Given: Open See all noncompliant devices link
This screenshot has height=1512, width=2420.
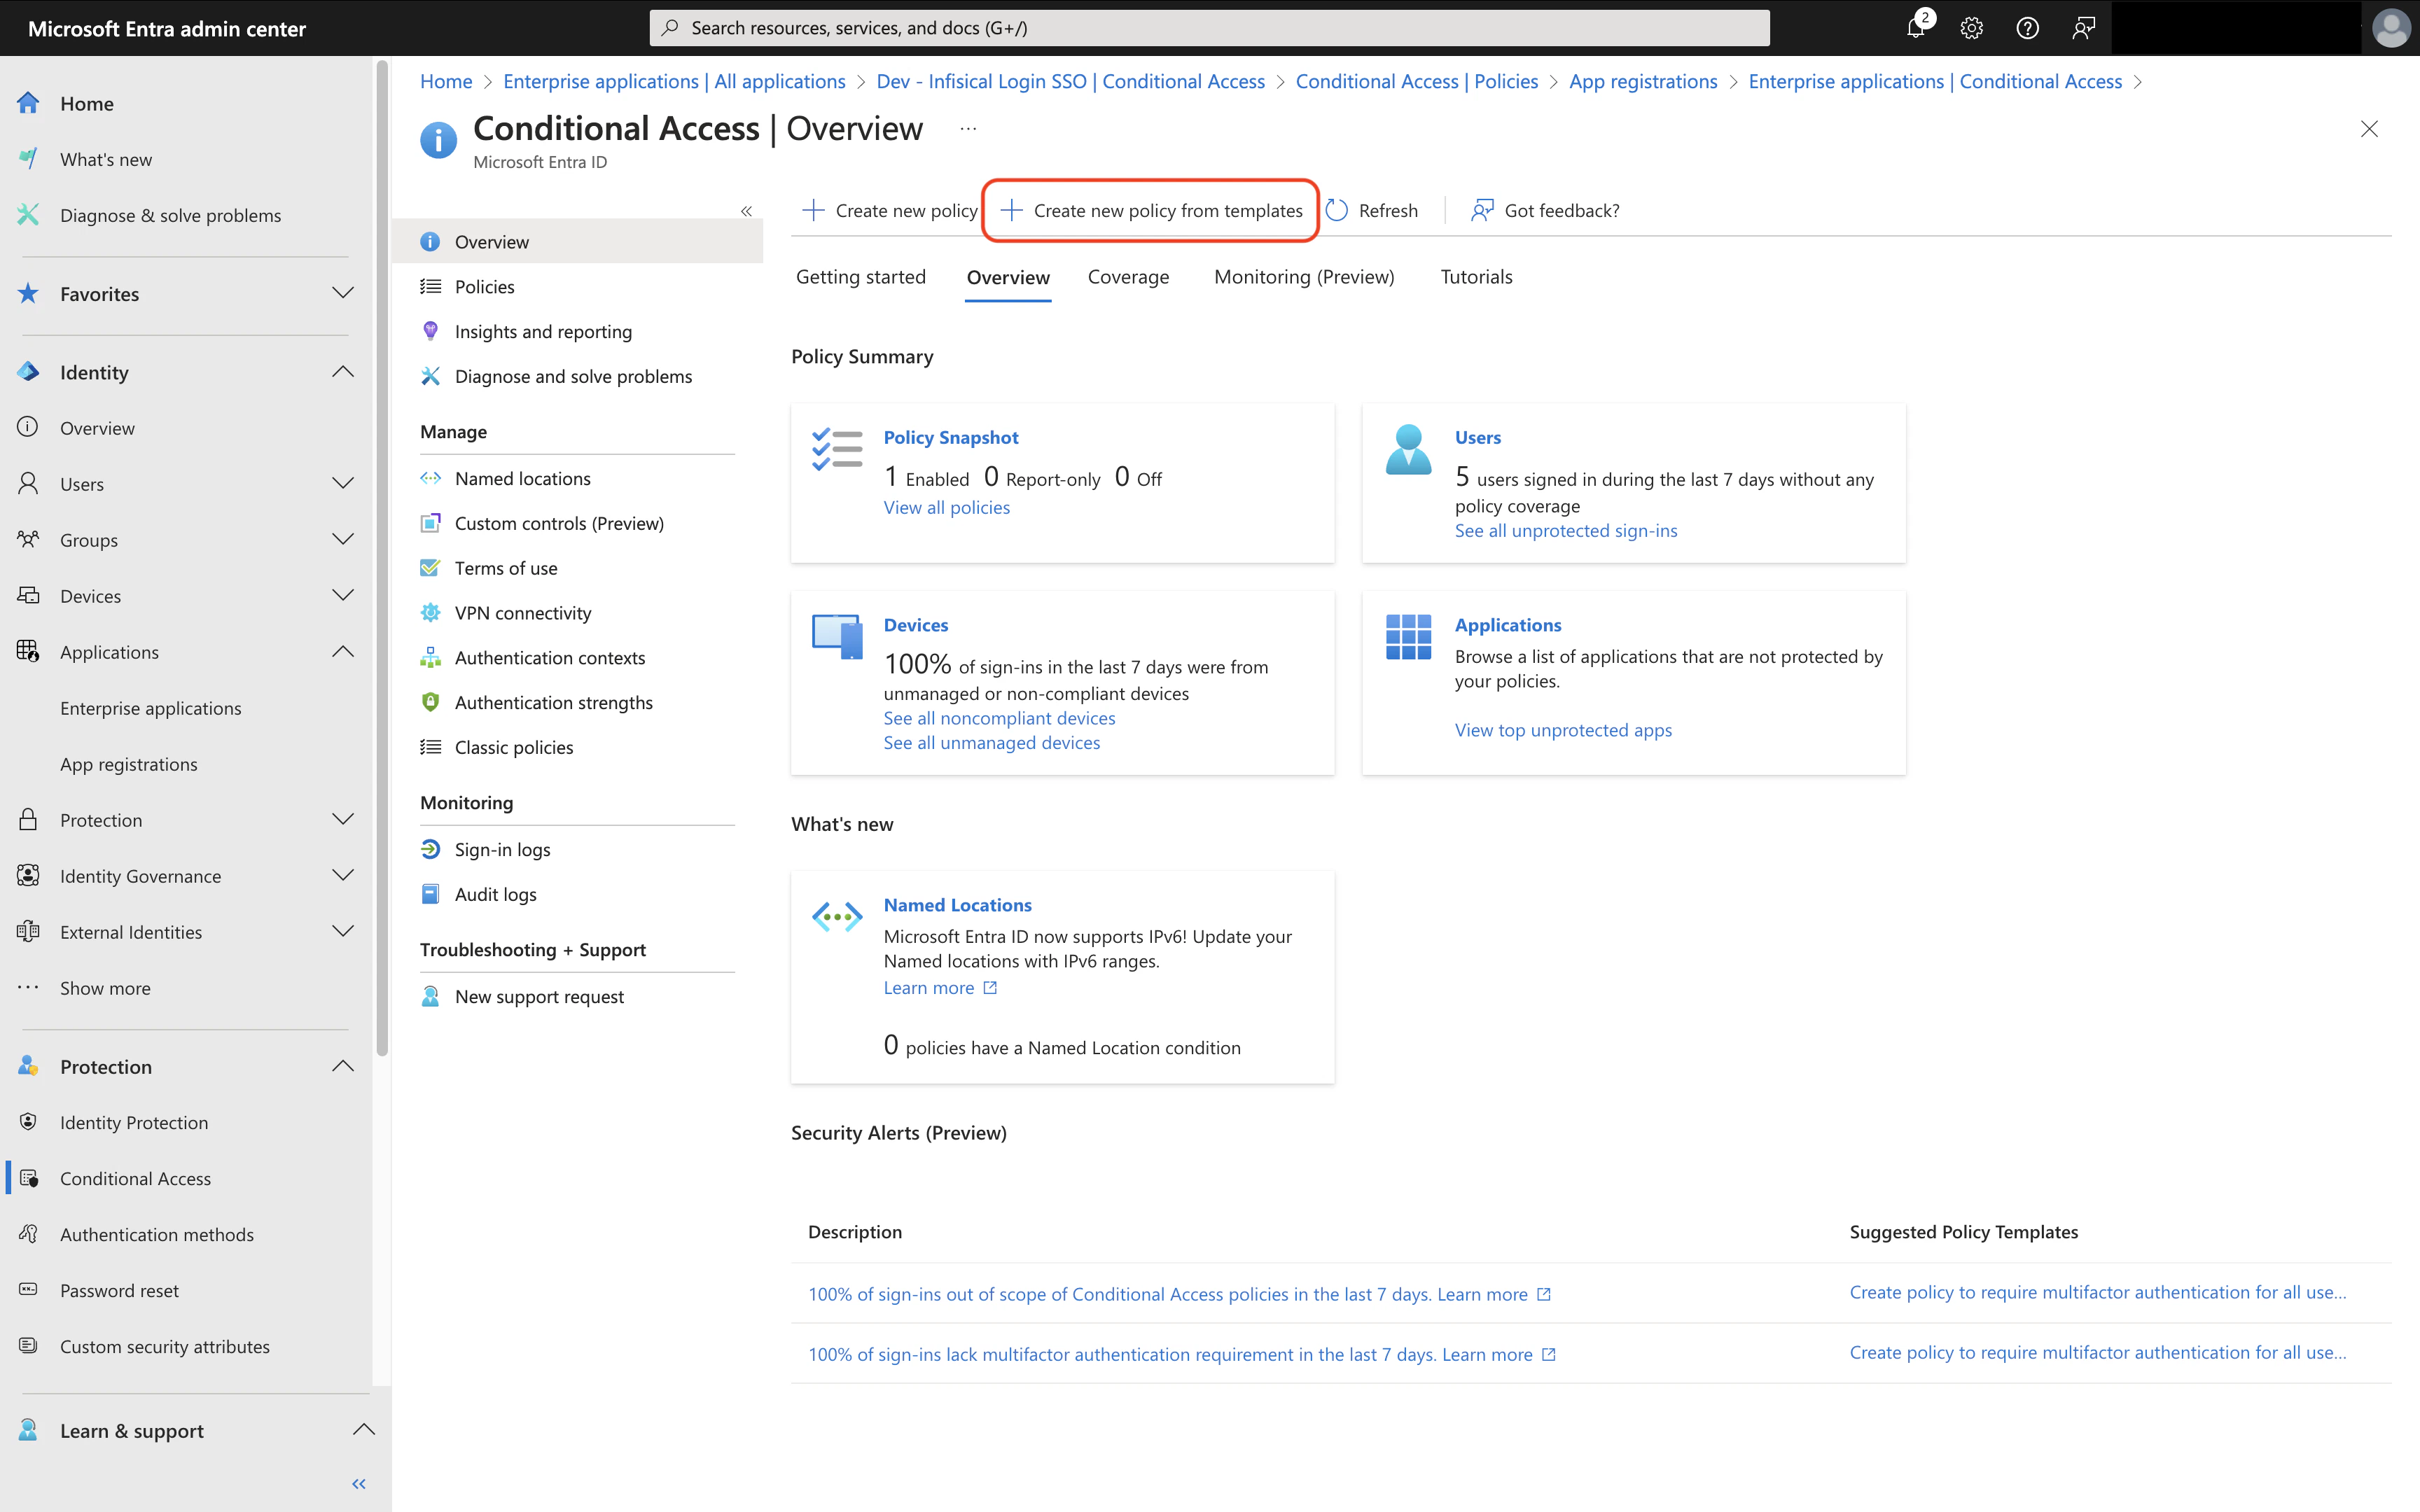Looking at the screenshot, I should click(999, 718).
